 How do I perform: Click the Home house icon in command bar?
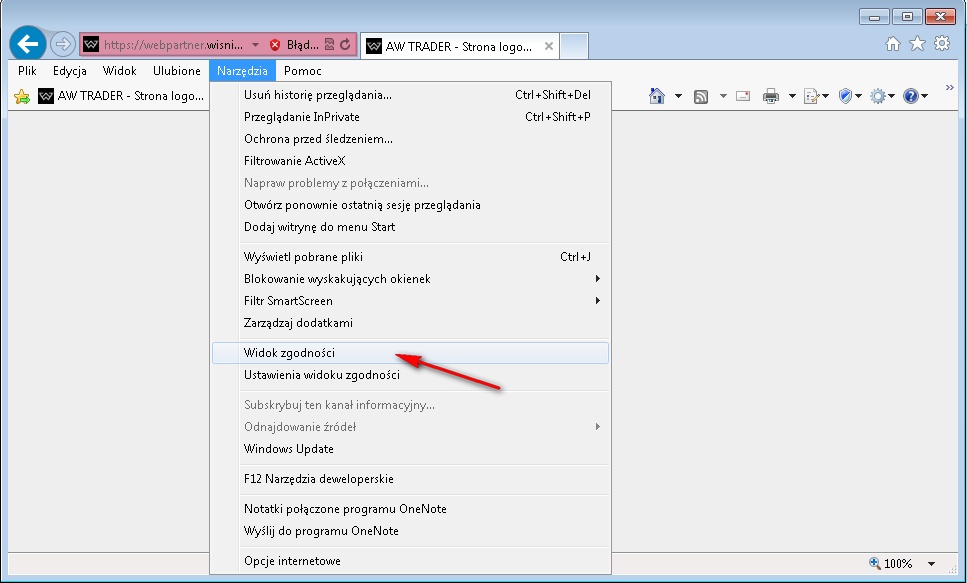click(657, 96)
